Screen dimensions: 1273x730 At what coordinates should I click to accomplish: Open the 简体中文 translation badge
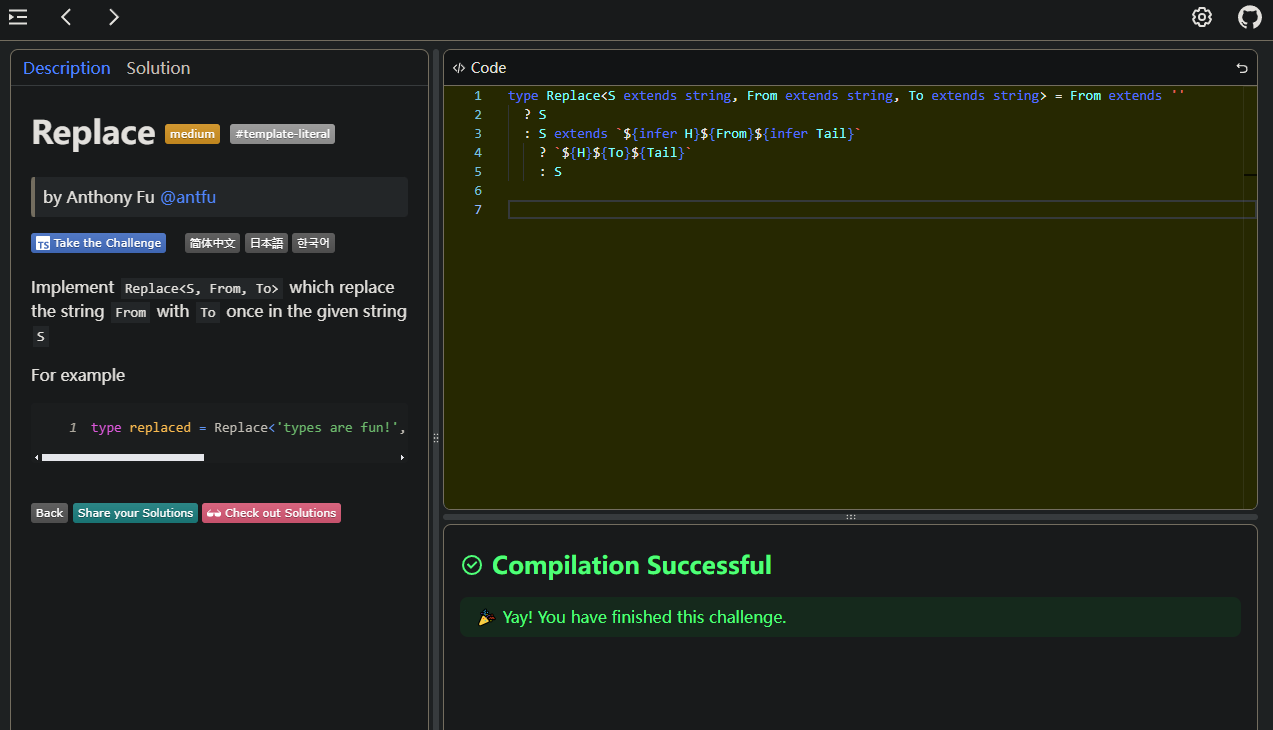click(x=212, y=243)
